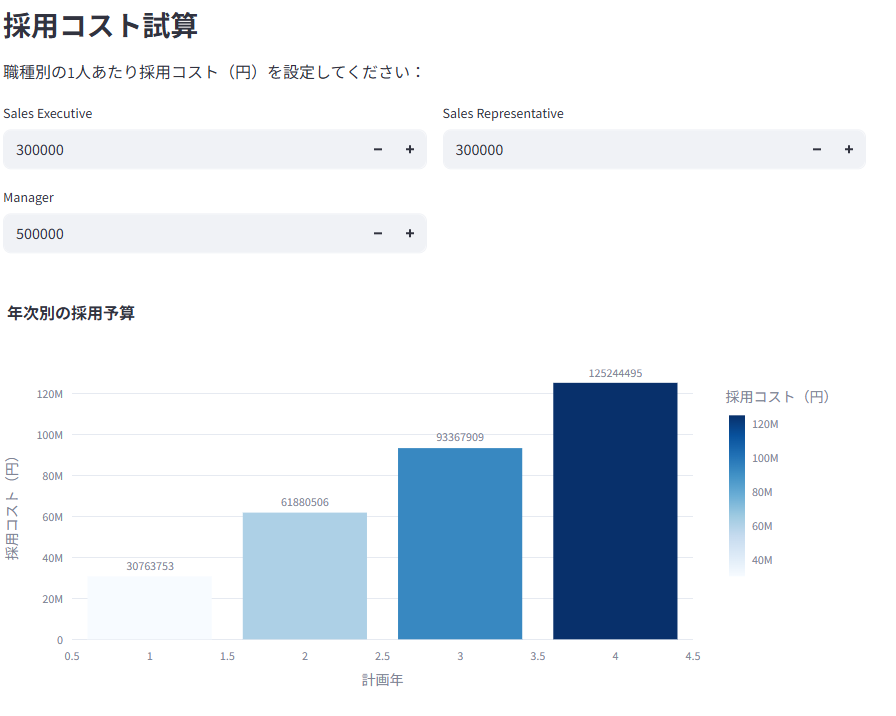Click the 2.5 tick on the x-axis
The height and width of the screenshot is (716, 896).
(382, 656)
